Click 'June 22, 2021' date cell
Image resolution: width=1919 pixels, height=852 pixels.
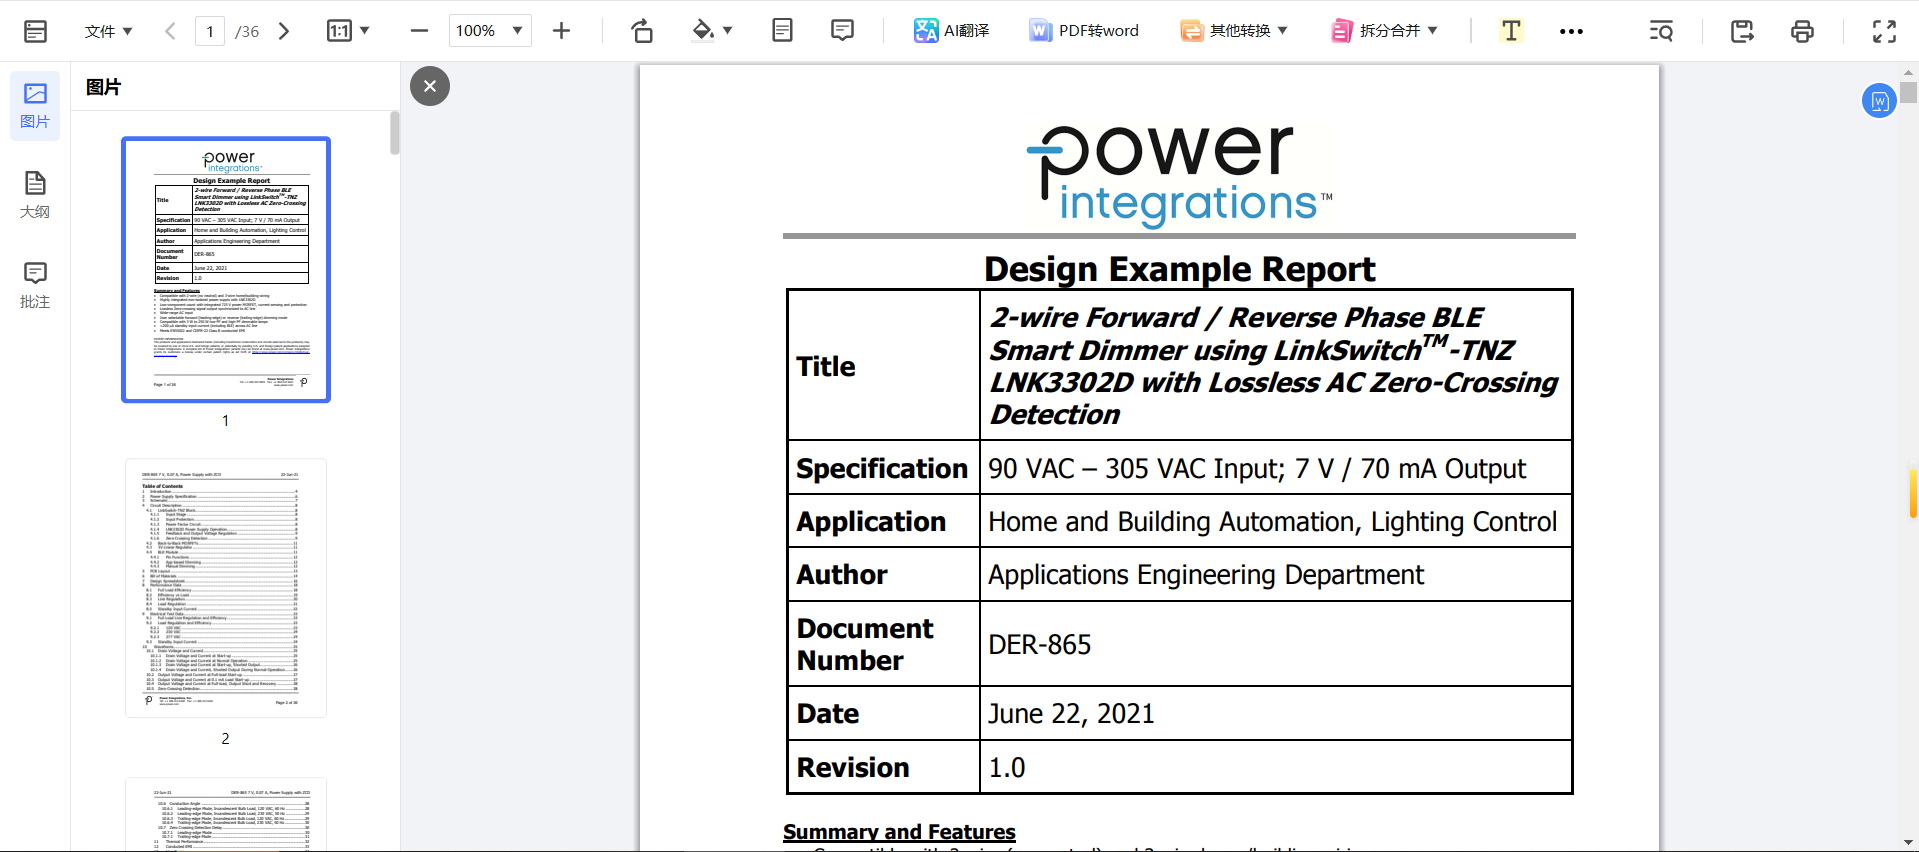click(x=1071, y=714)
